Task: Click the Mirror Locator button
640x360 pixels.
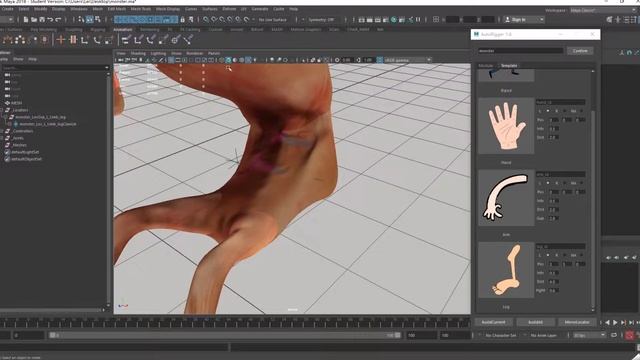Action: [x=577, y=322]
